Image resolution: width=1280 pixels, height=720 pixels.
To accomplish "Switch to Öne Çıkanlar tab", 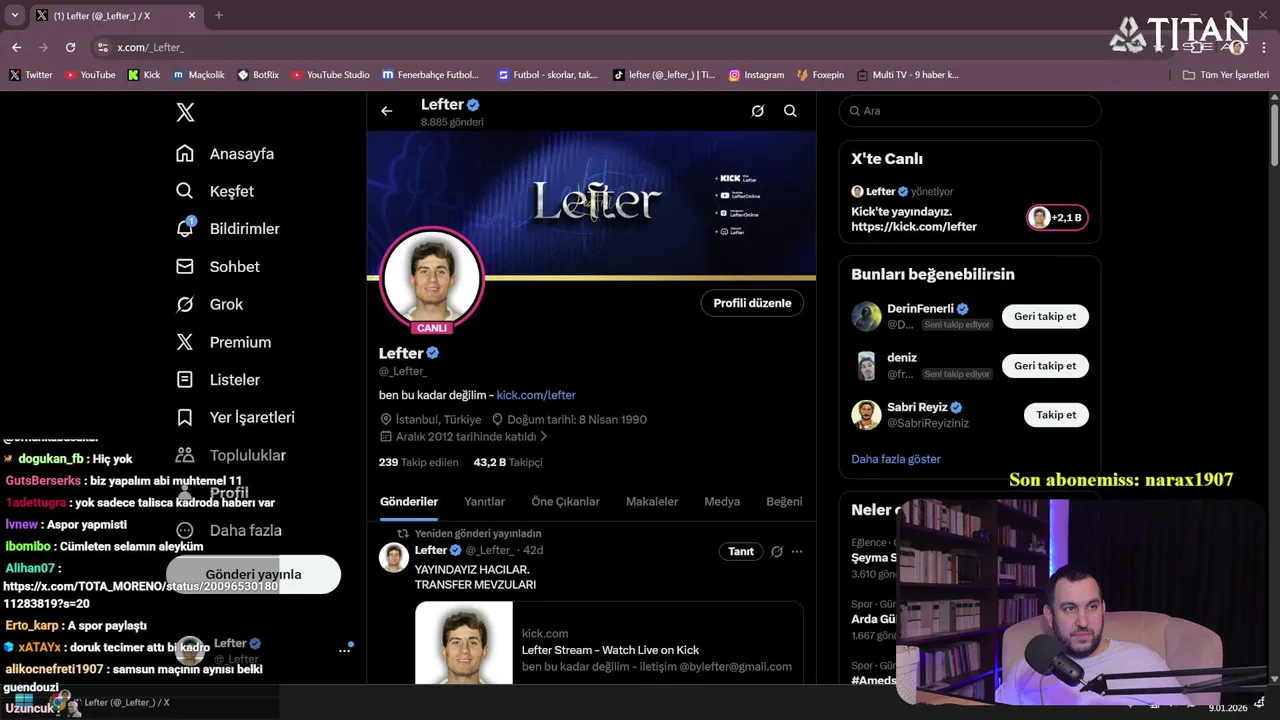I will click(x=565, y=502).
